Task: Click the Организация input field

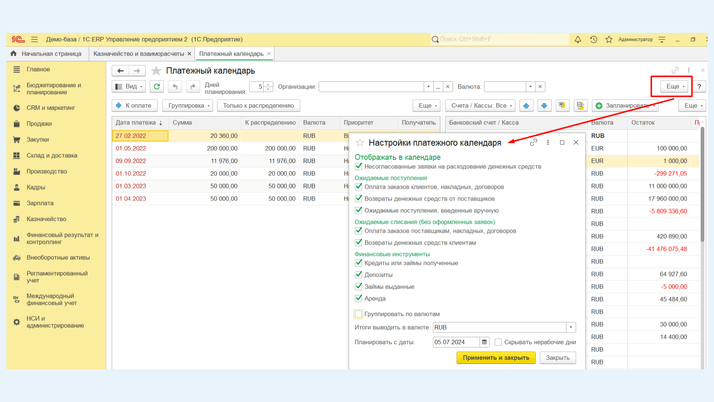Action: (x=370, y=87)
